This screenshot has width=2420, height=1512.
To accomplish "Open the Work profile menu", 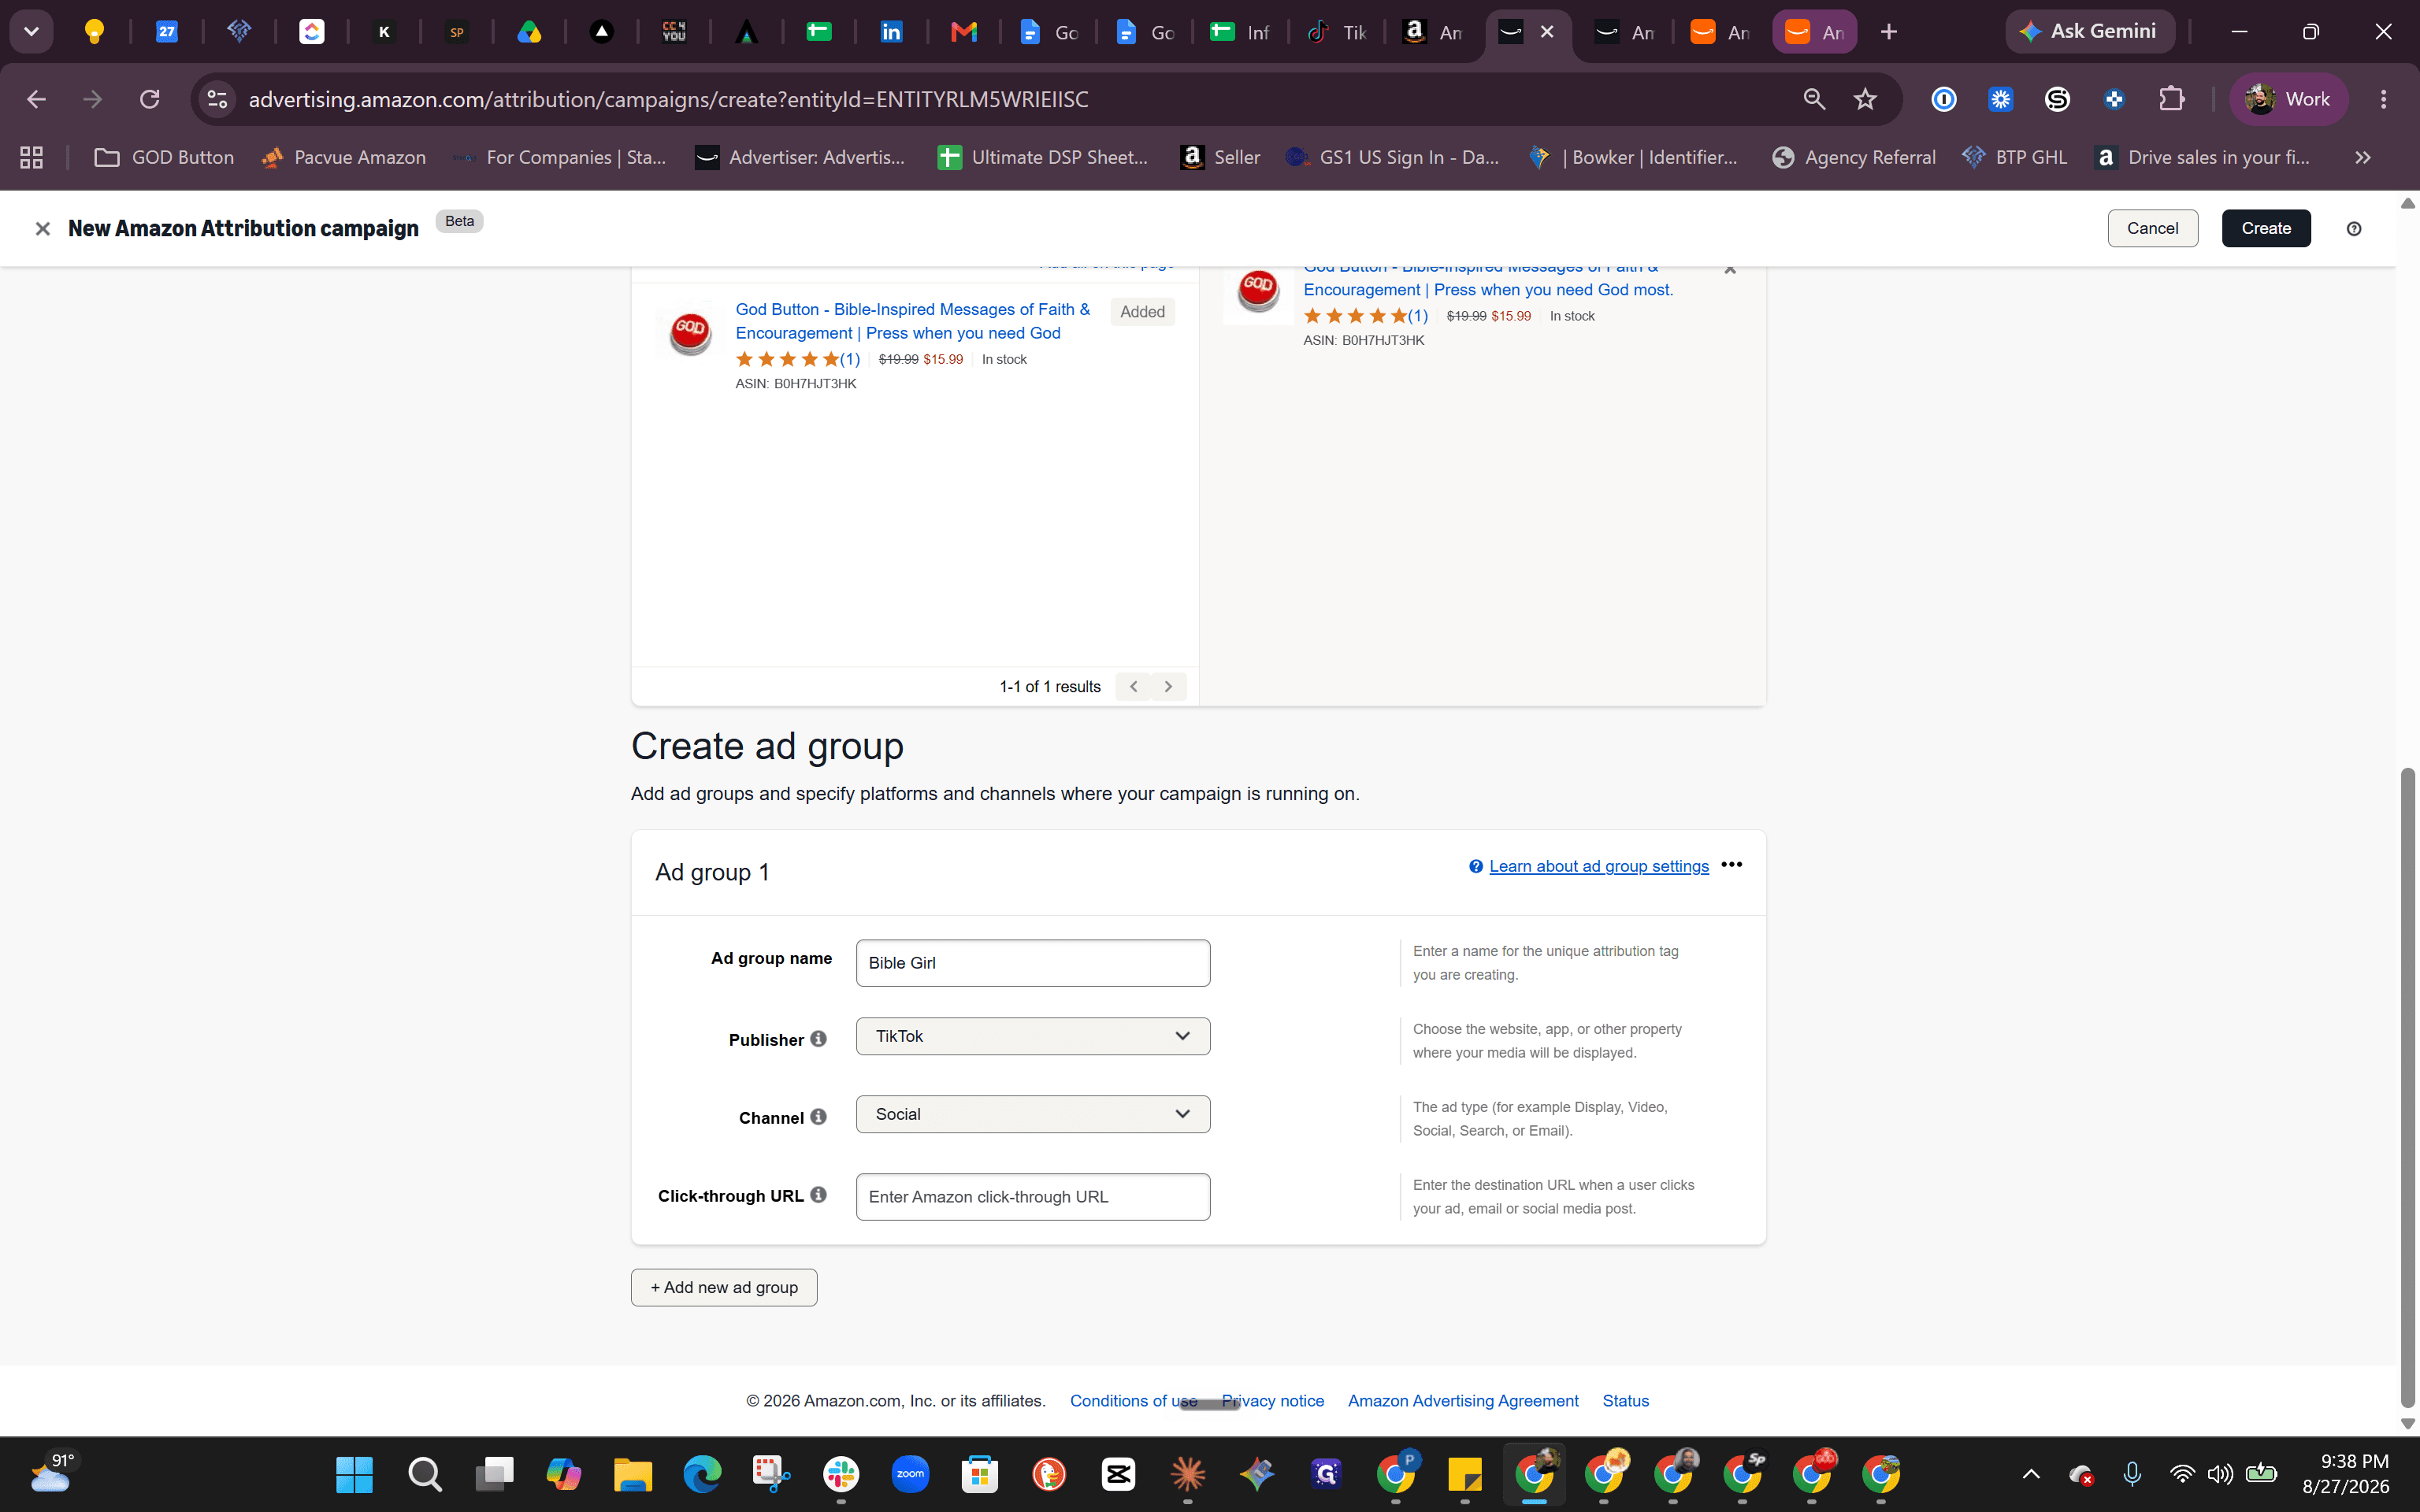I will pos(2288,99).
